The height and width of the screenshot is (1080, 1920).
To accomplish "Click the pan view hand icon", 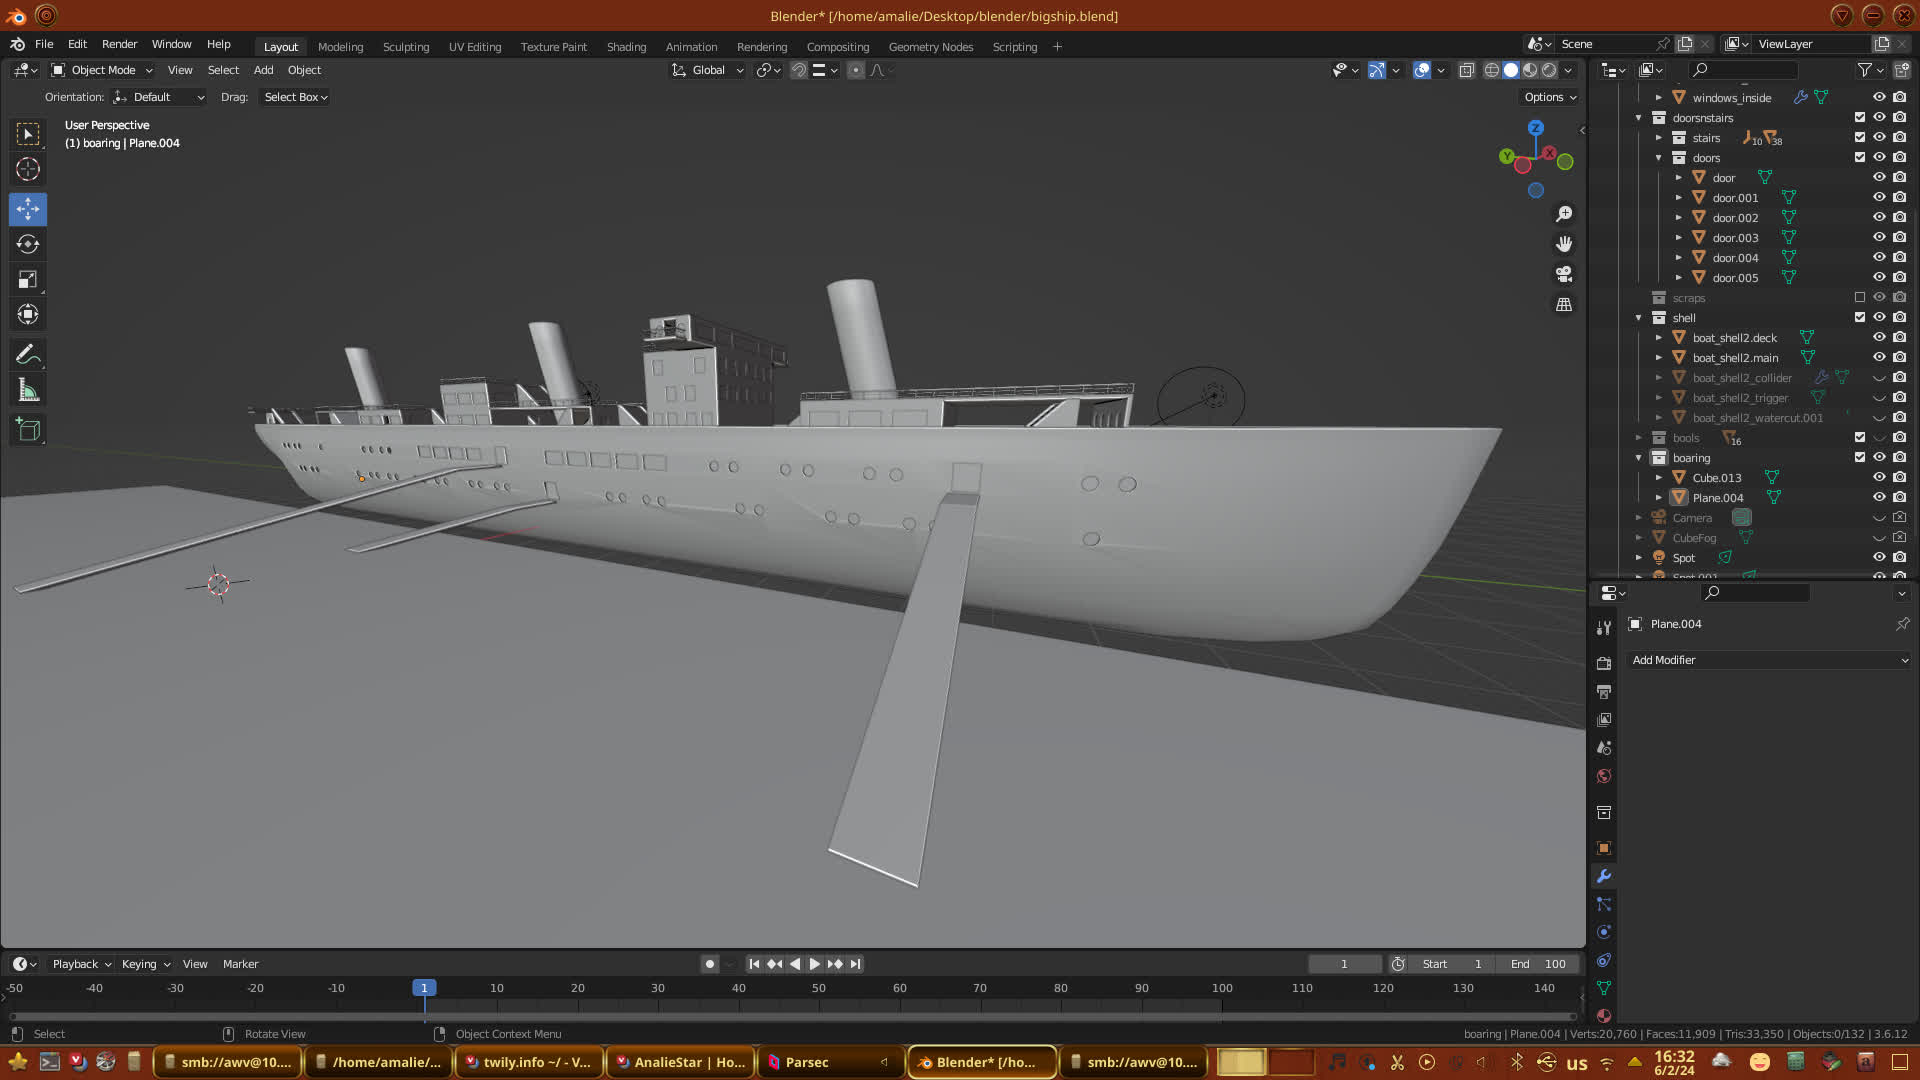I will (1564, 244).
